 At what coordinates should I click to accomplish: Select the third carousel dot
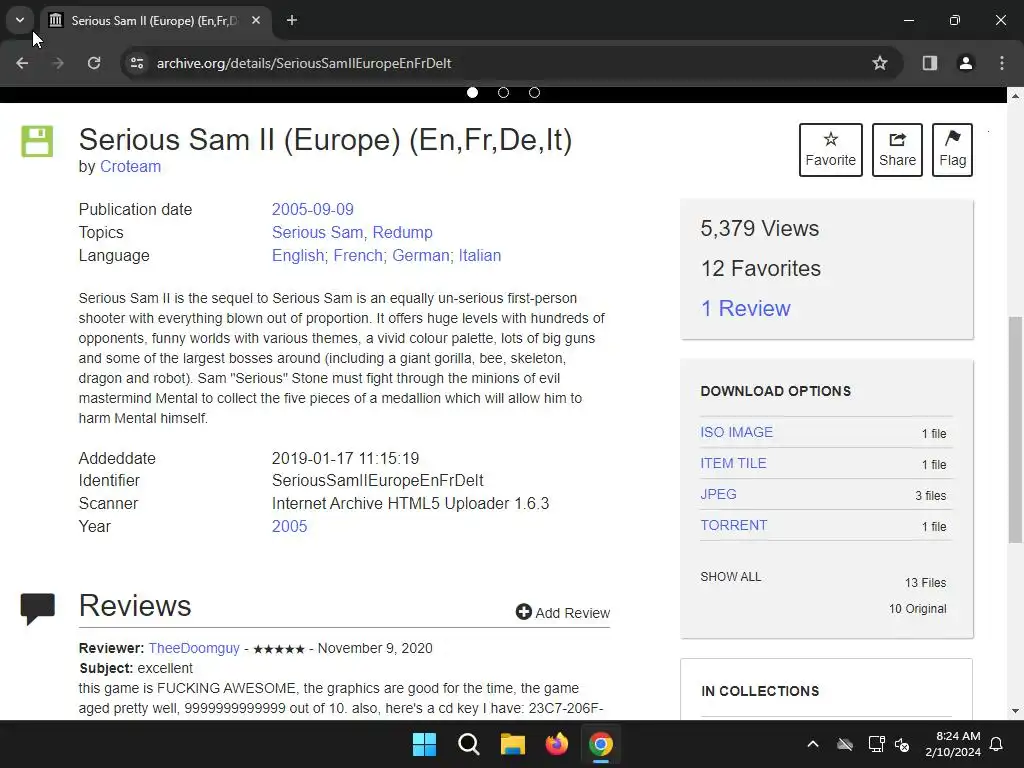(x=534, y=93)
